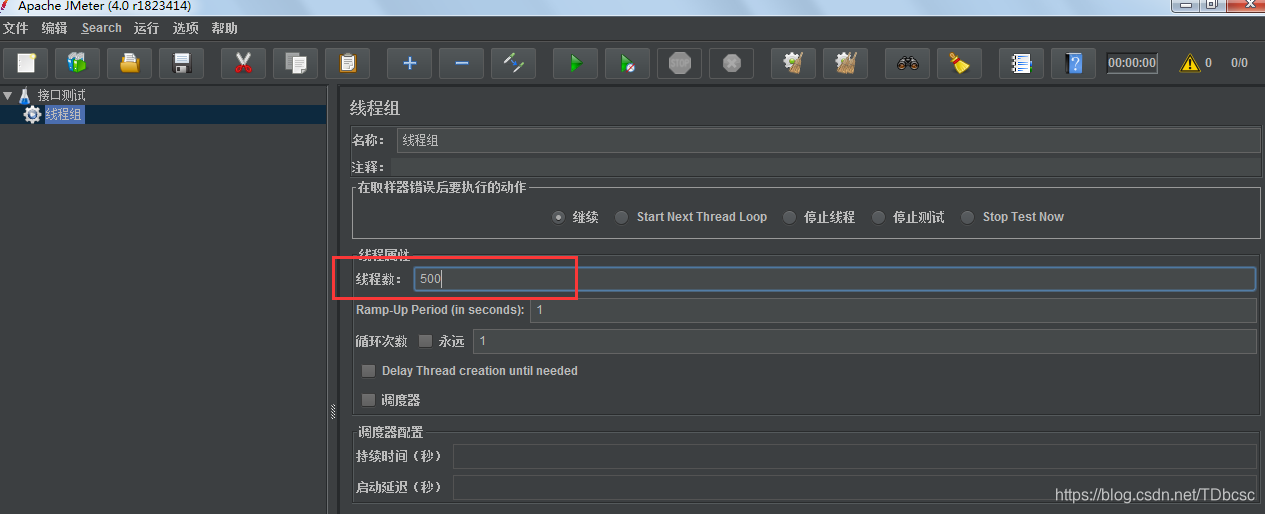Select the 线程组 node in the tree
The width and height of the screenshot is (1265, 514).
click(x=64, y=115)
